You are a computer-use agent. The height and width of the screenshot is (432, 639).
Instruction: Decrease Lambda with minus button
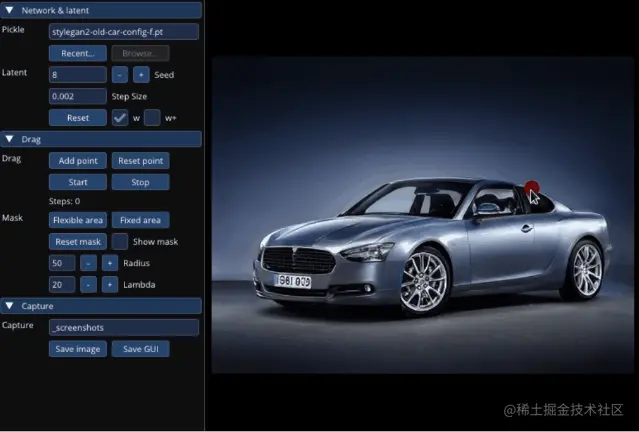point(88,285)
